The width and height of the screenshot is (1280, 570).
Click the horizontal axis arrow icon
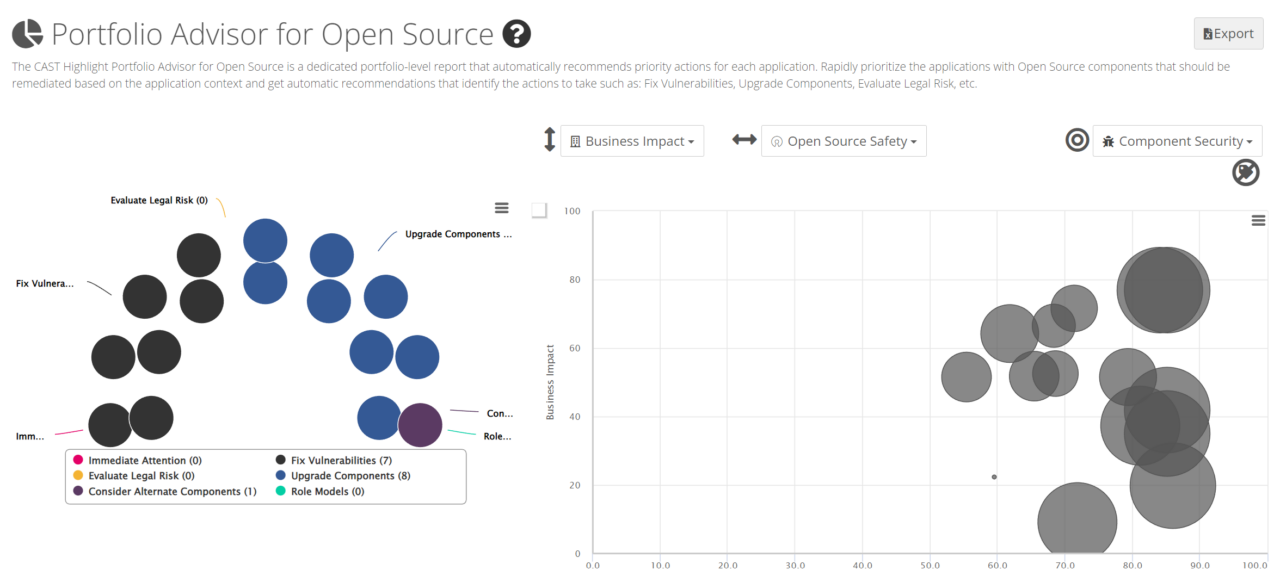pos(744,140)
